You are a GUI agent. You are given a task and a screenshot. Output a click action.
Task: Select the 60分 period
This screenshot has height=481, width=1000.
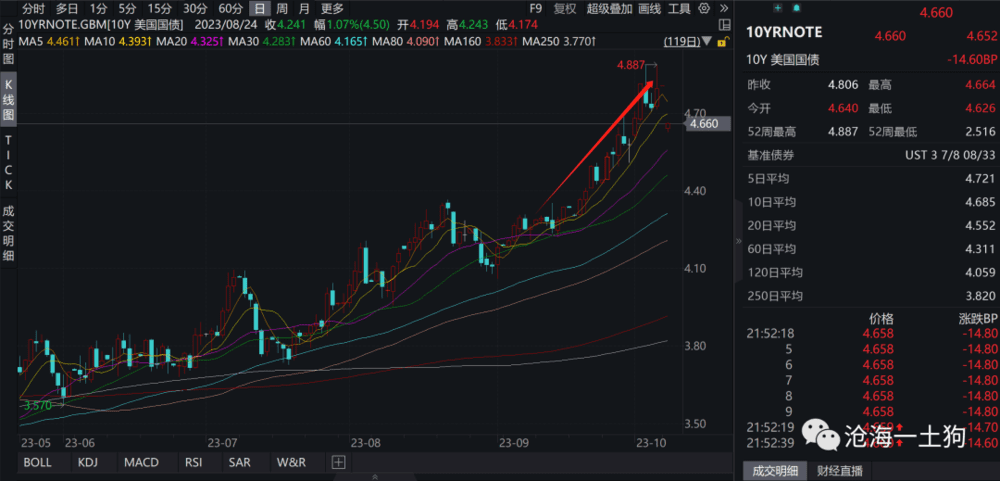tap(230, 8)
